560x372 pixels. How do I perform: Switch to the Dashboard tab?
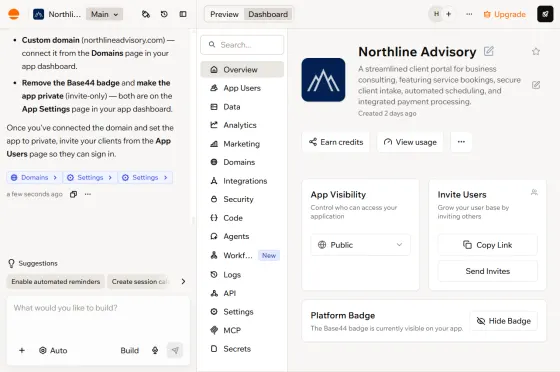tap(268, 14)
